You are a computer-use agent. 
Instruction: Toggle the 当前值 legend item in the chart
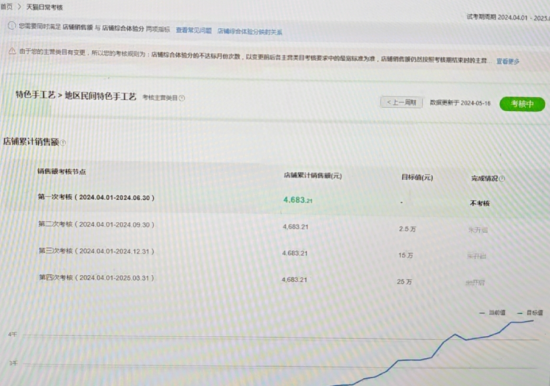click(492, 313)
